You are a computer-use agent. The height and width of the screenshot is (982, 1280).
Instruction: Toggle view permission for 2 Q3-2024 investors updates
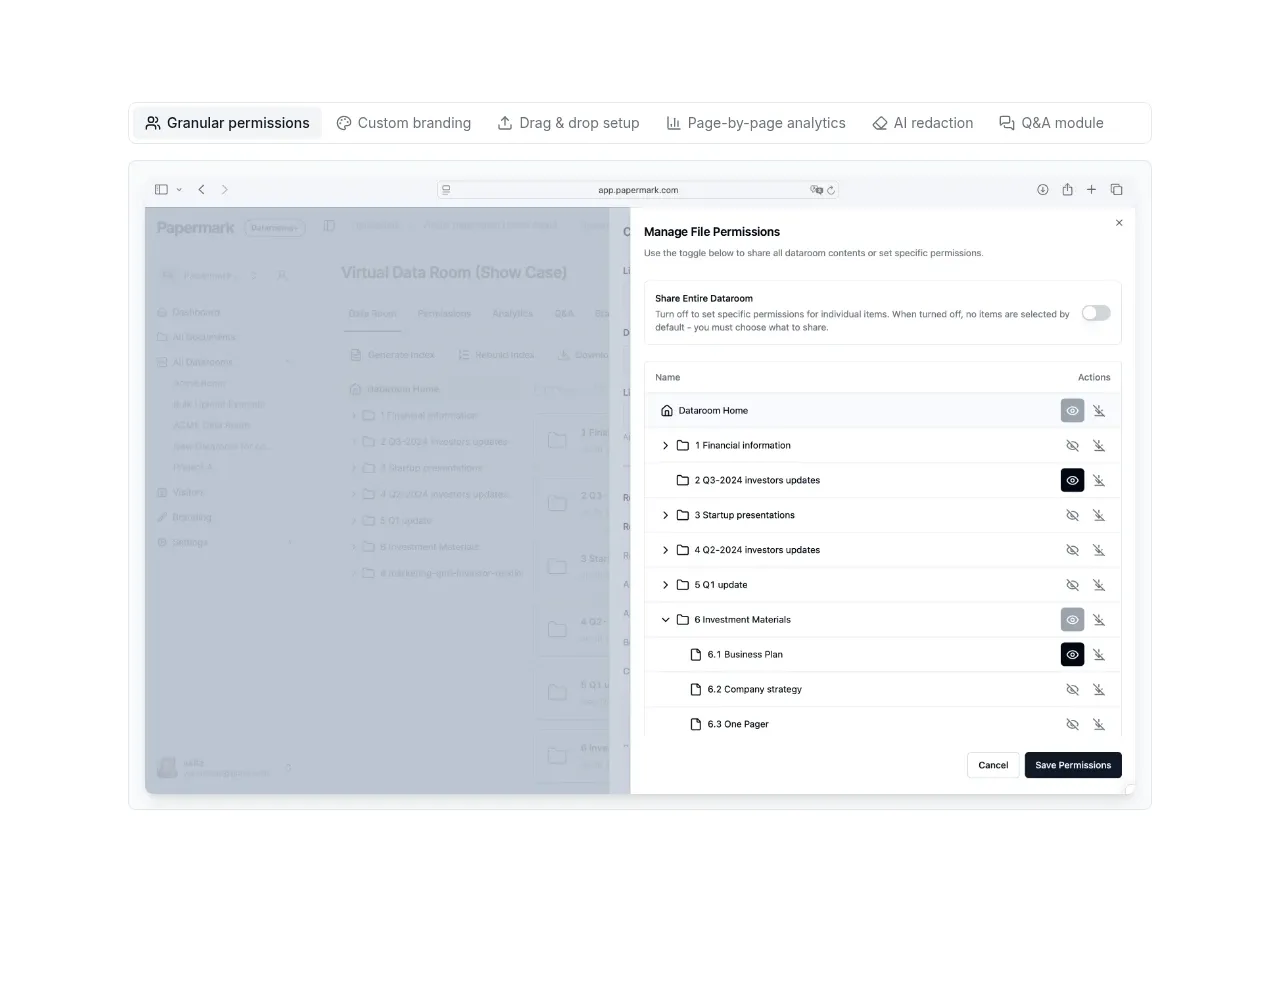[x=1072, y=481]
